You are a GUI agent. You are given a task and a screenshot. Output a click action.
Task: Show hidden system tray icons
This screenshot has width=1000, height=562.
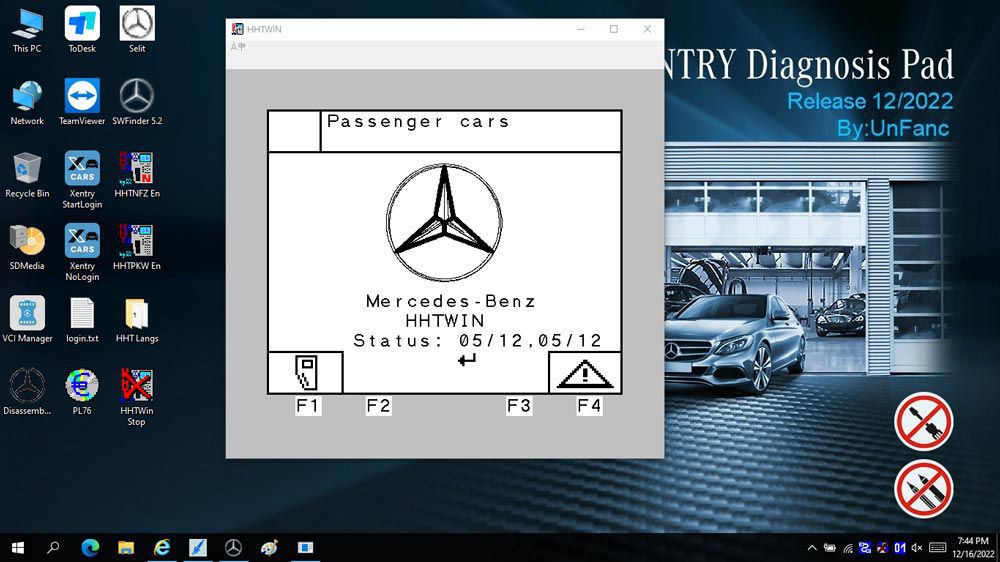pos(812,548)
